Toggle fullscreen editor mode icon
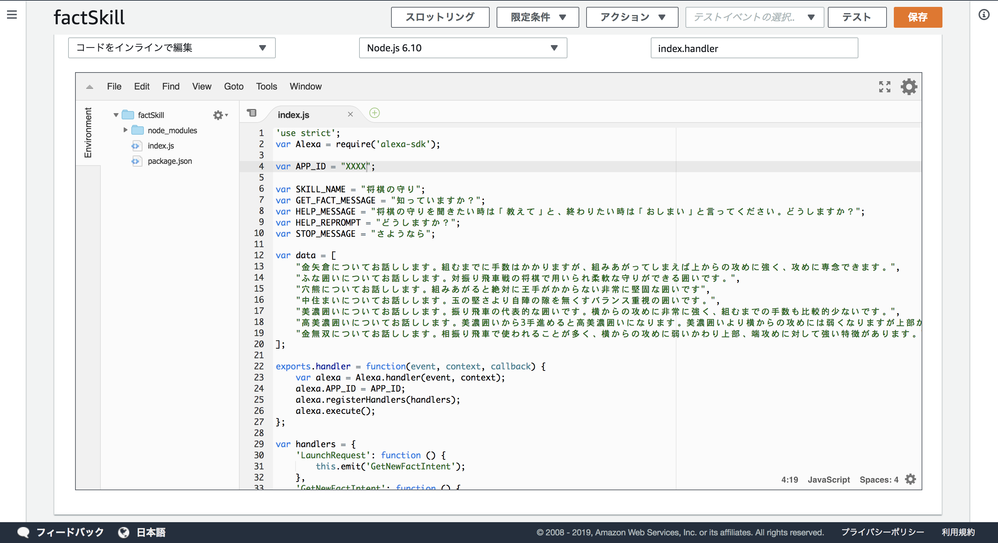Image resolution: width=998 pixels, height=543 pixels. point(885,87)
